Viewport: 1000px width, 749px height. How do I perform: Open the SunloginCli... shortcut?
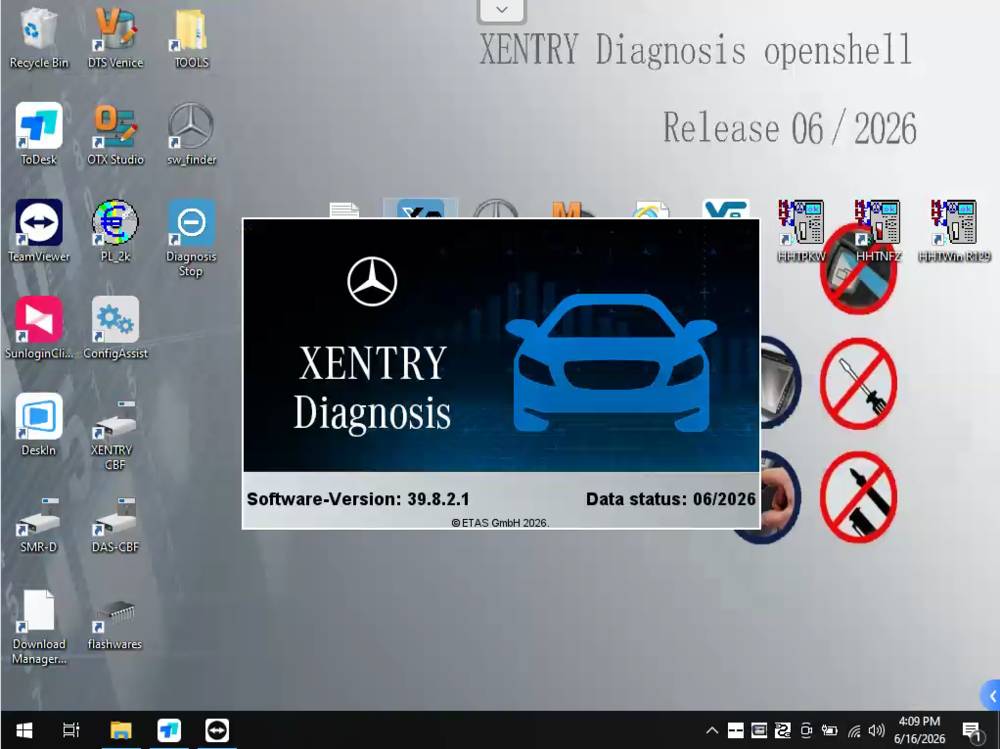click(x=38, y=328)
